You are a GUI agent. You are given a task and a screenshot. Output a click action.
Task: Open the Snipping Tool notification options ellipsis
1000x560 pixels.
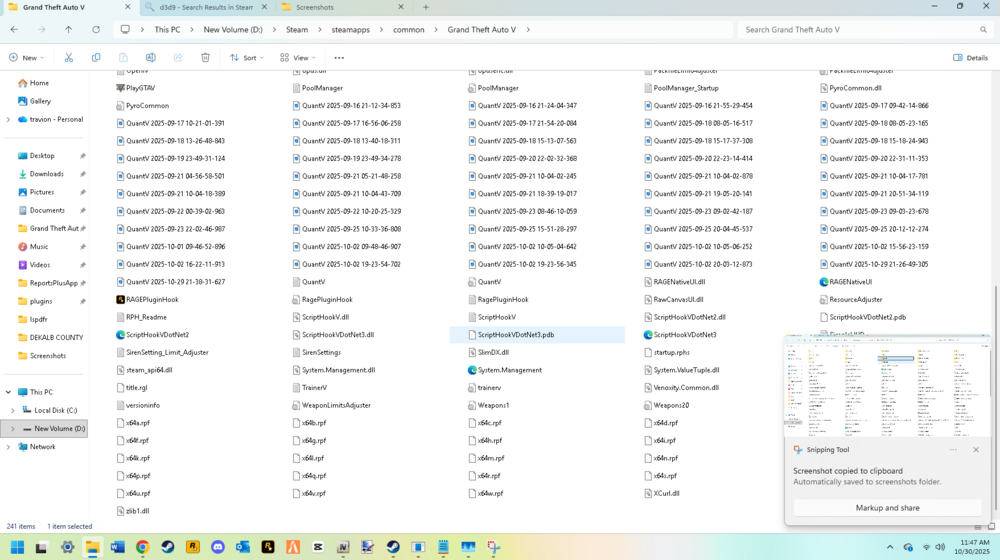953,450
